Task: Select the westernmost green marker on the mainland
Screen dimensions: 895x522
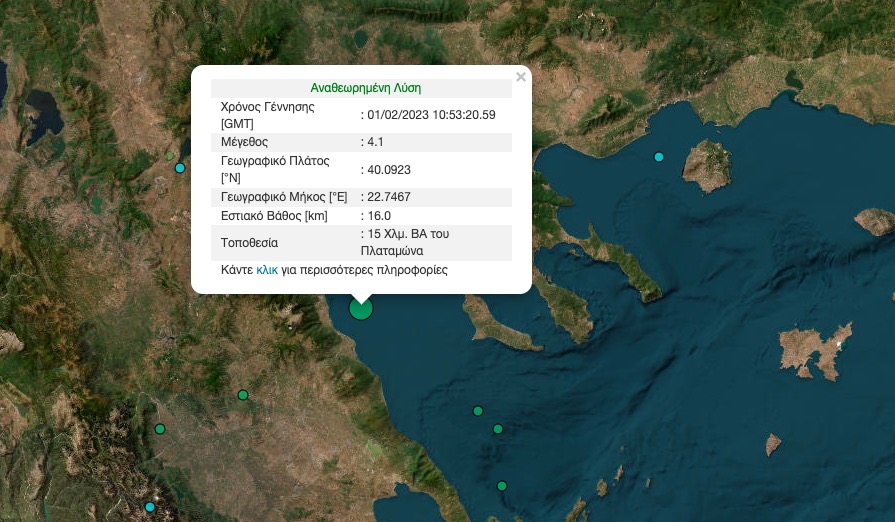Action: coord(160,429)
